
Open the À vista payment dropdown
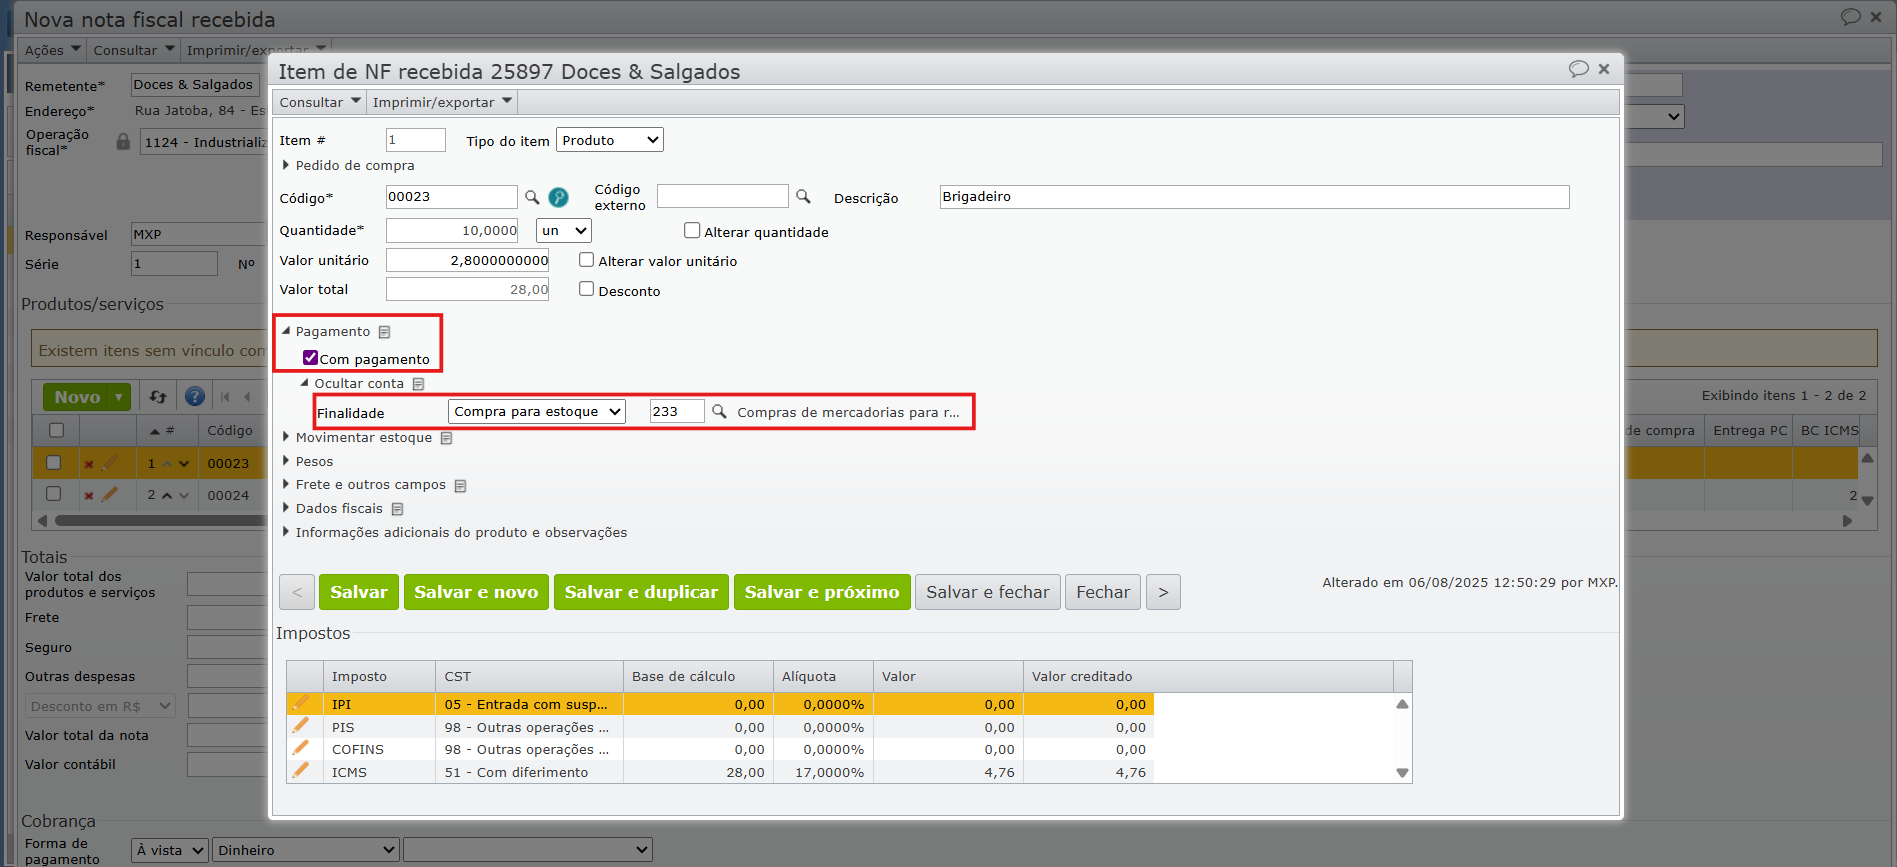[170, 850]
